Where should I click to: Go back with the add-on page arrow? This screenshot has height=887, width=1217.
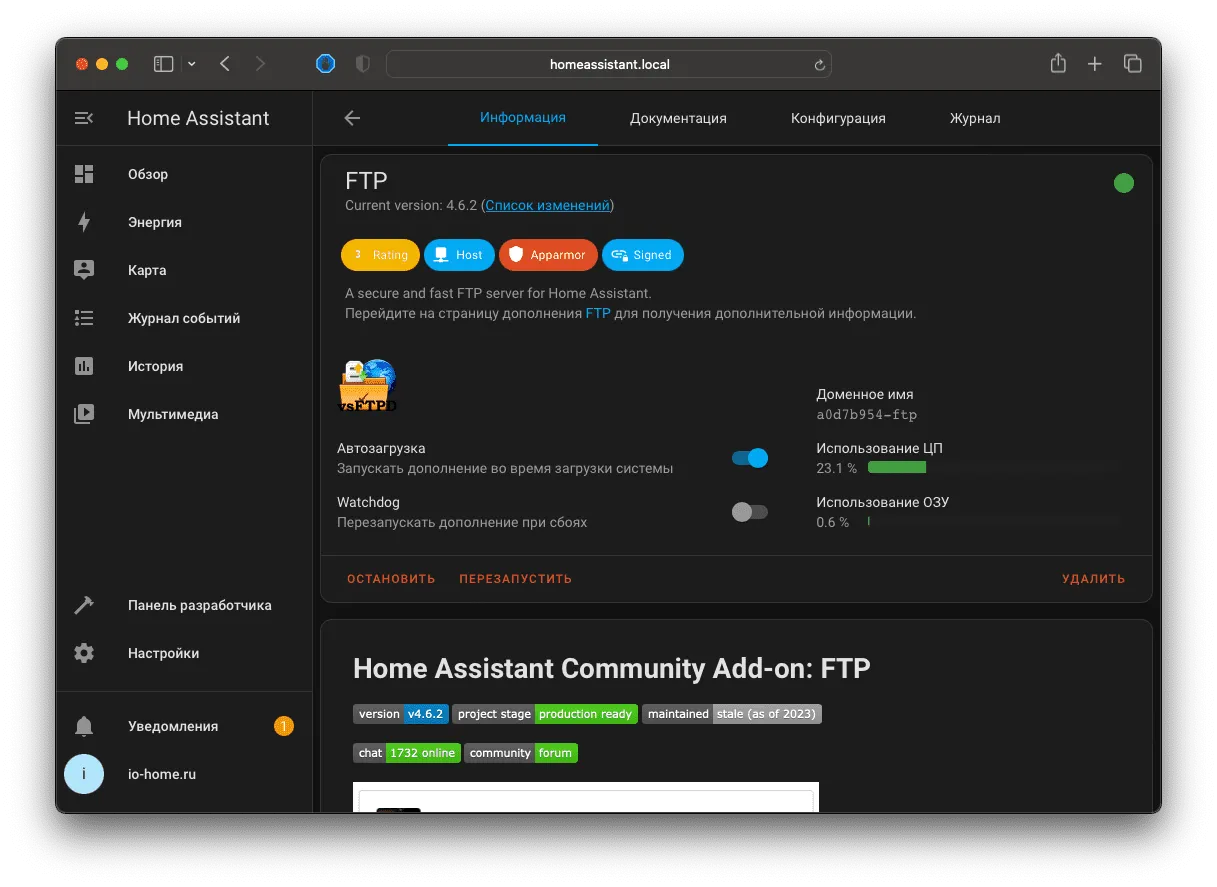coord(352,118)
